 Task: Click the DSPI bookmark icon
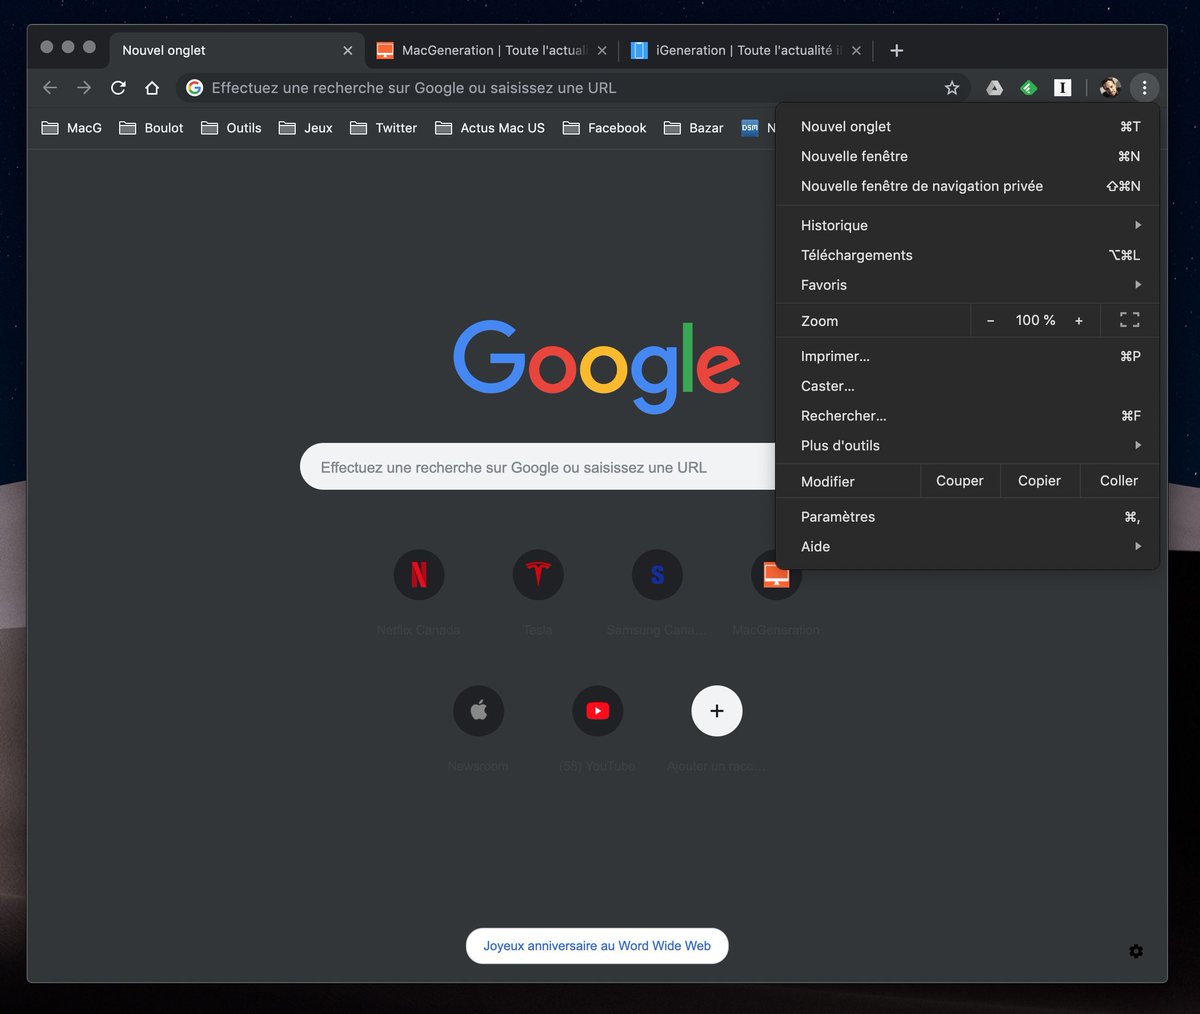coord(750,128)
